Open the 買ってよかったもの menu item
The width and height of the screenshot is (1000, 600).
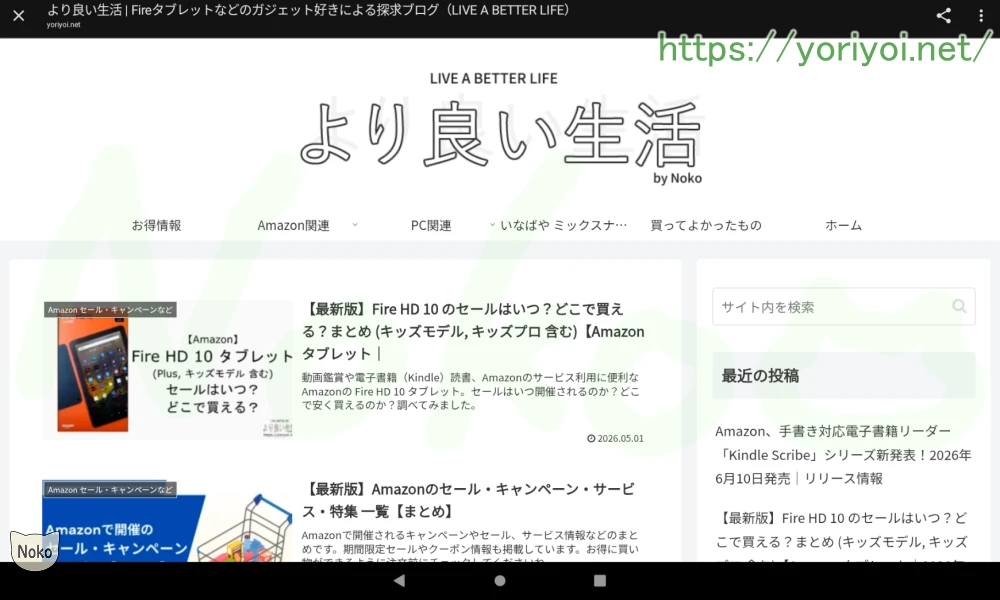705,225
